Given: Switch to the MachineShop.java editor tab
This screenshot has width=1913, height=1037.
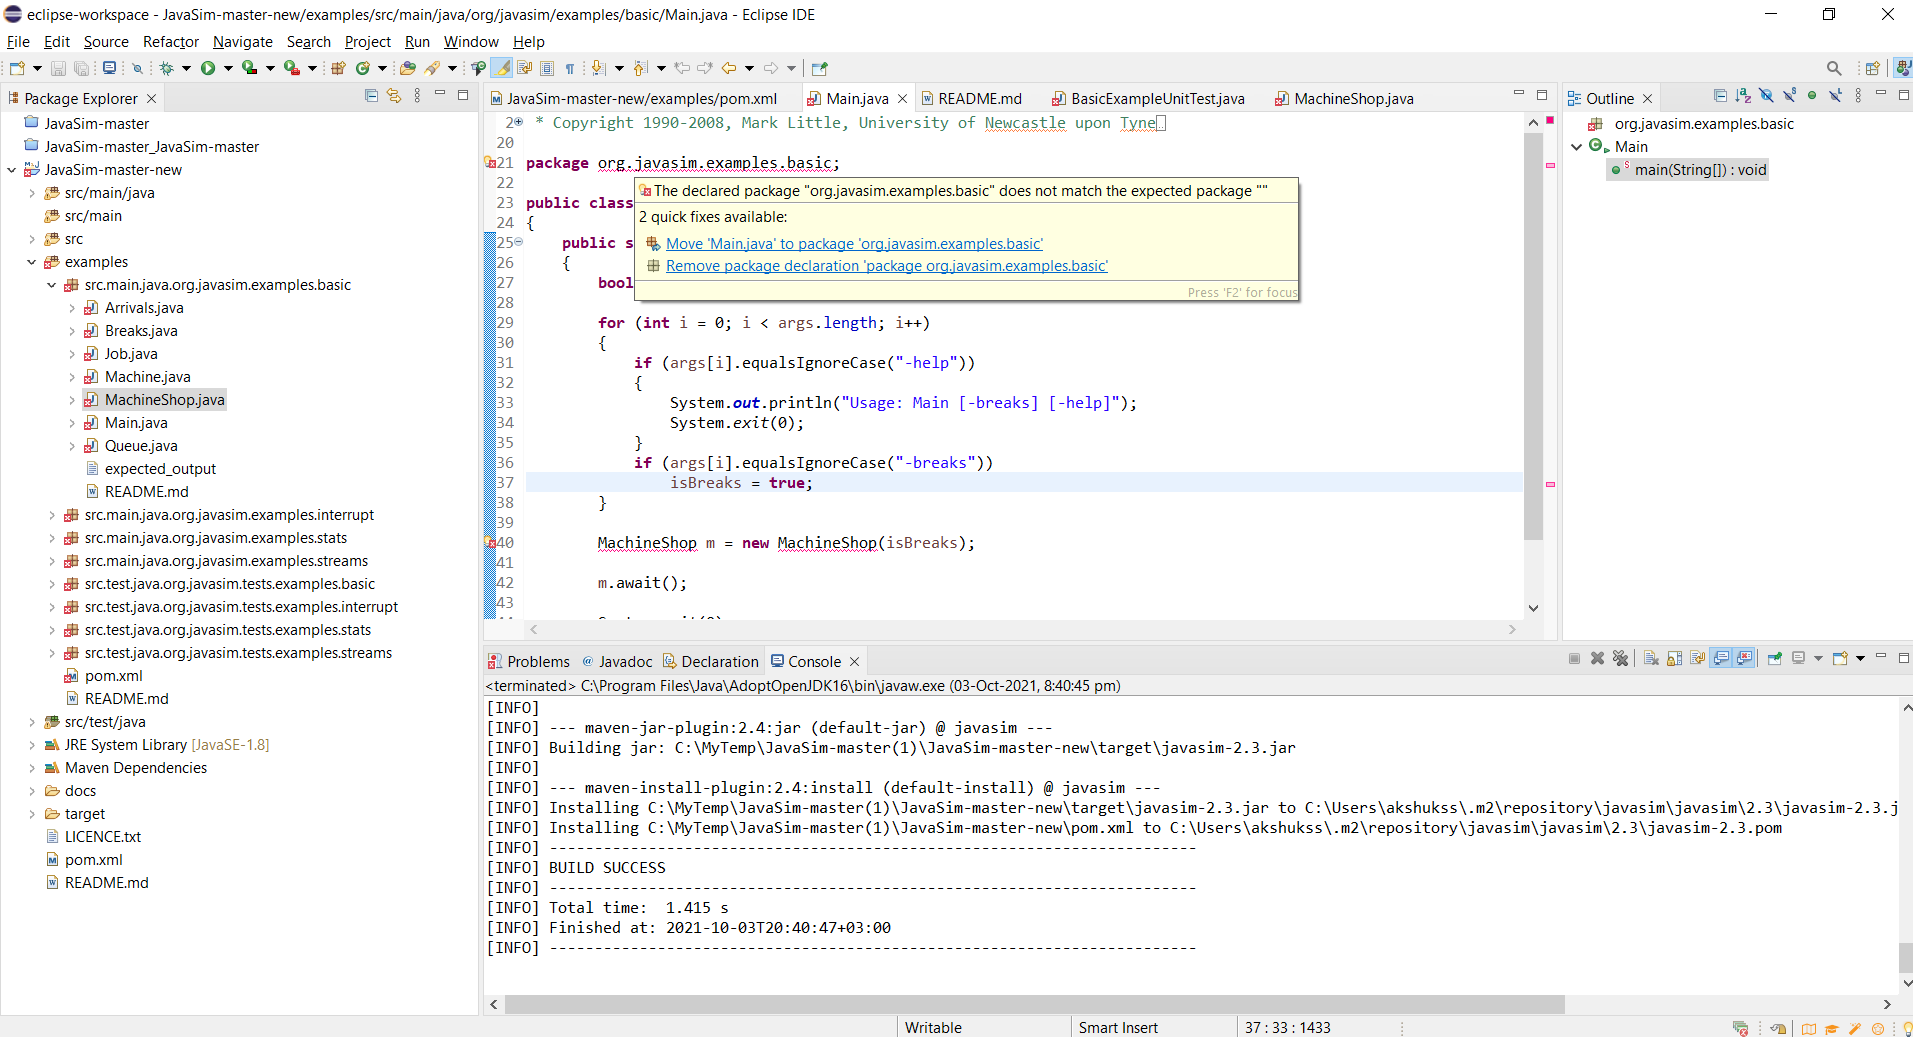Looking at the screenshot, I should coord(1344,98).
